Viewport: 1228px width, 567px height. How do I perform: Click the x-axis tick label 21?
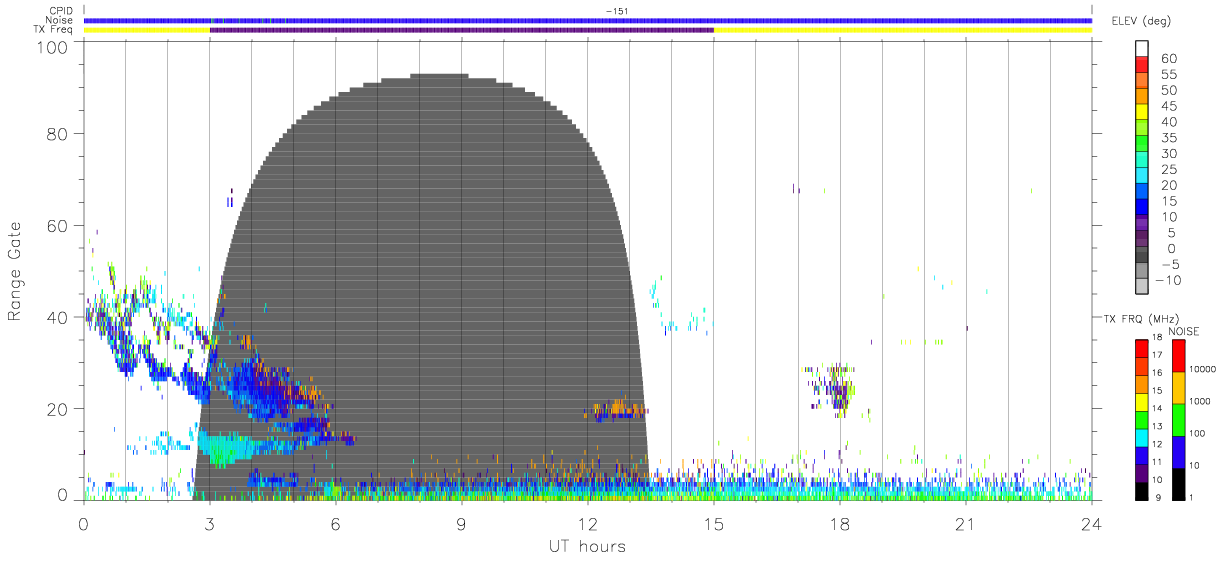(x=966, y=523)
